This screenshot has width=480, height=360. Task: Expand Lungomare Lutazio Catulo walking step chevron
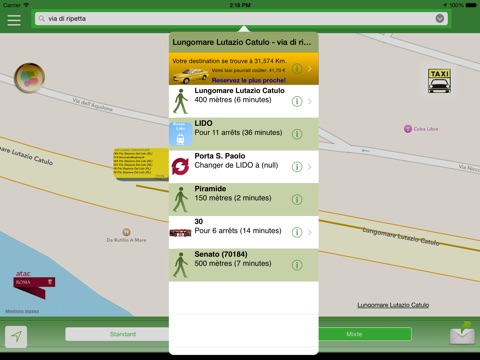[x=310, y=101]
